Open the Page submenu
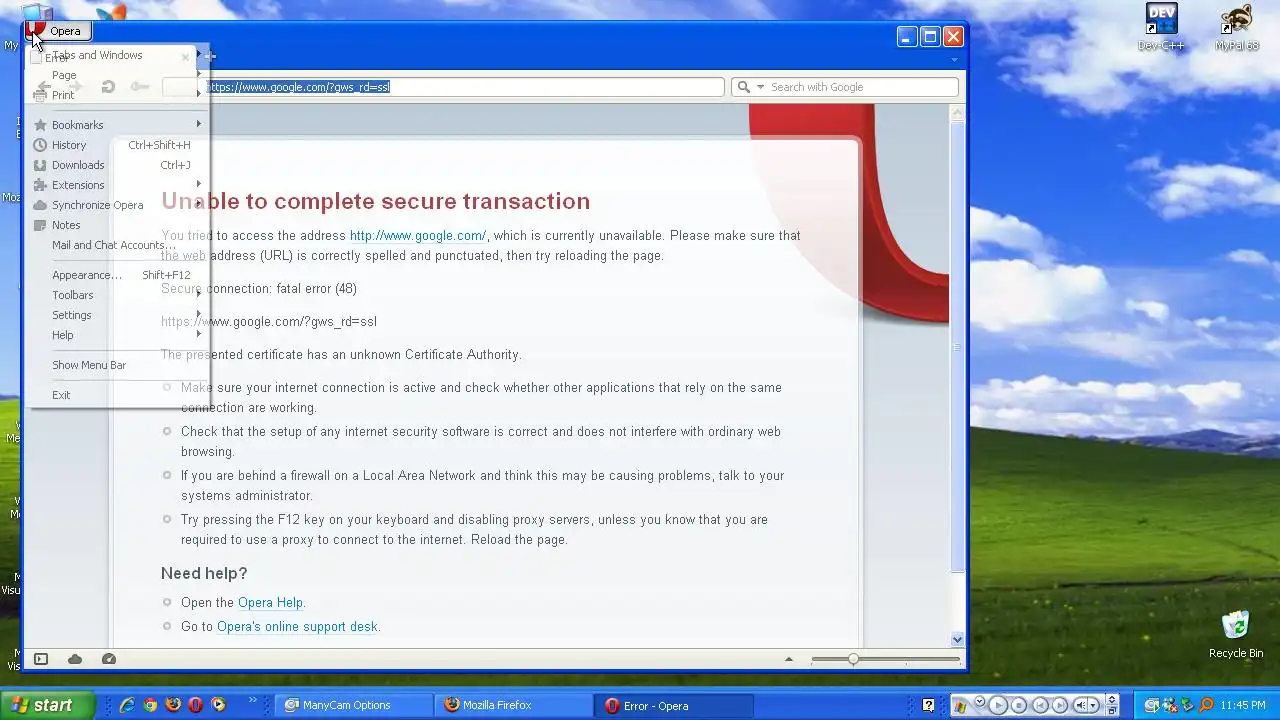This screenshot has width=1280, height=720. [x=117, y=75]
